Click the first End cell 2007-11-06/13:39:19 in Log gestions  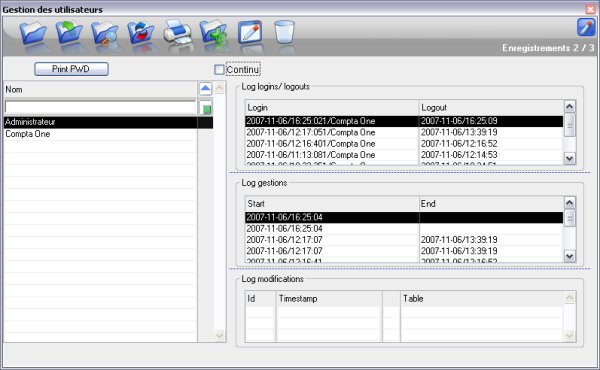point(491,240)
